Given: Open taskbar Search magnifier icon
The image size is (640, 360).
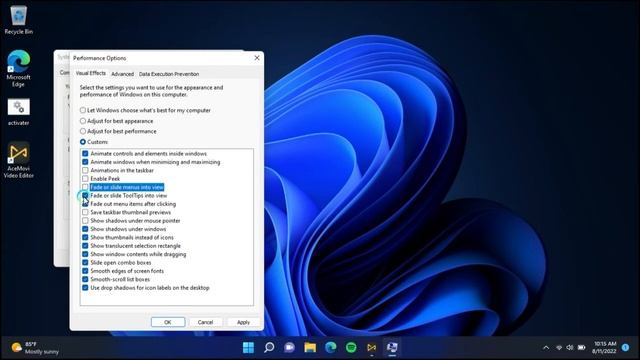Looking at the screenshot, I should [269, 347].
